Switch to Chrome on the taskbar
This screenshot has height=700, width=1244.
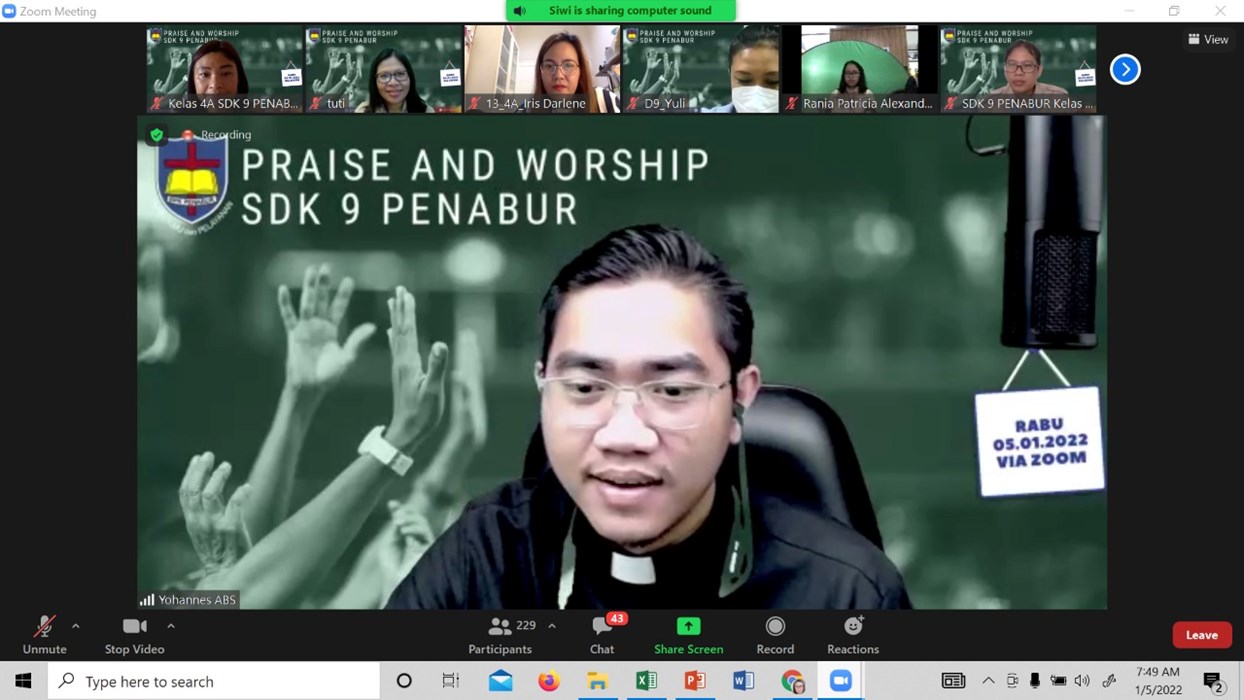(x=792, y=681)
